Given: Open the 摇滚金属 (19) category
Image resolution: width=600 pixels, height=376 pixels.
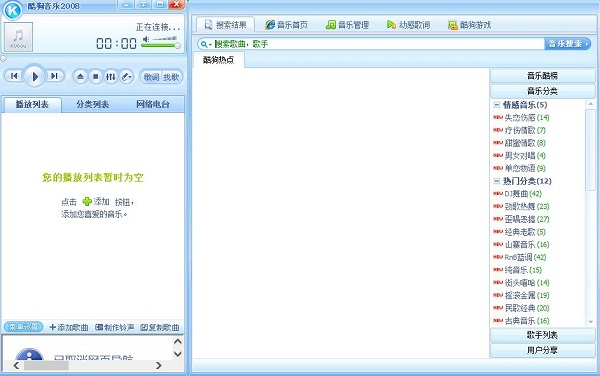Looking at the screenshot, I should click(x=527, y=295).
